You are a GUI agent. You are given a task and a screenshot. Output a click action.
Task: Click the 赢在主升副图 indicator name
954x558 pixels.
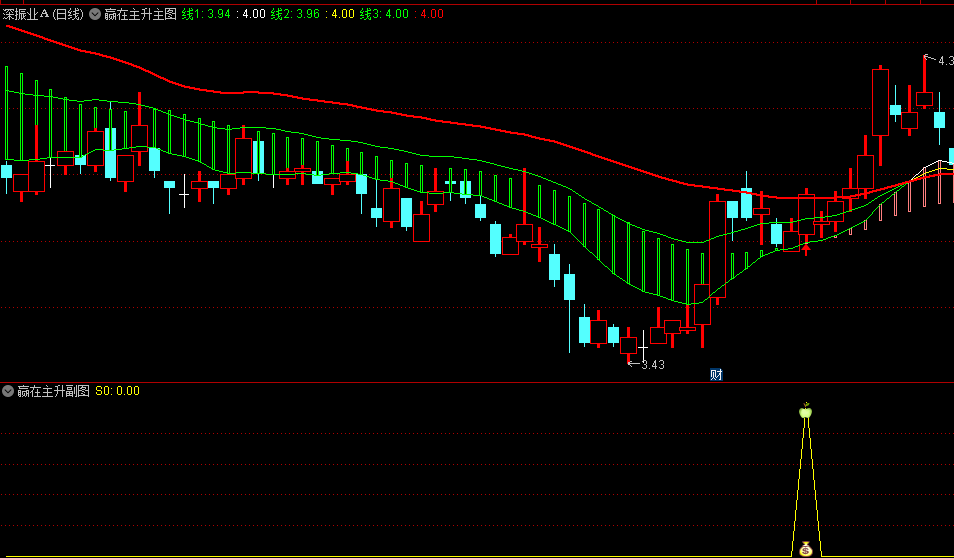click(x=54, y=391)
